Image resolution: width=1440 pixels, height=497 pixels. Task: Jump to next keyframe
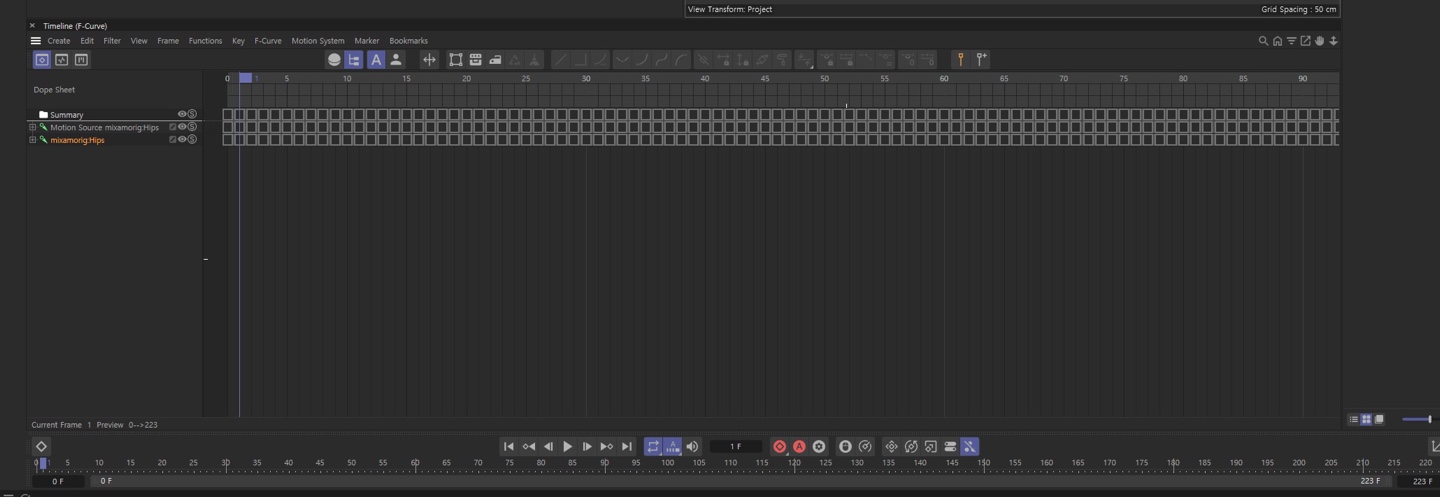click(606, 447)
